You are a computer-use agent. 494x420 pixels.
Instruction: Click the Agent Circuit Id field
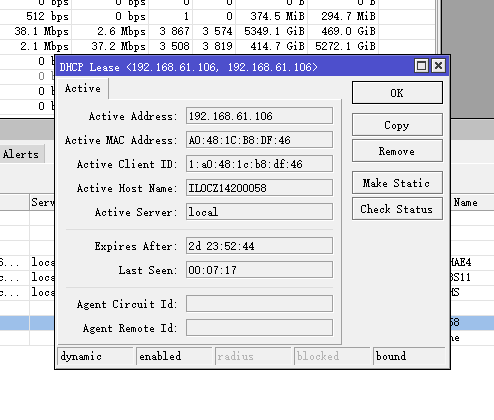pos(259,304)
